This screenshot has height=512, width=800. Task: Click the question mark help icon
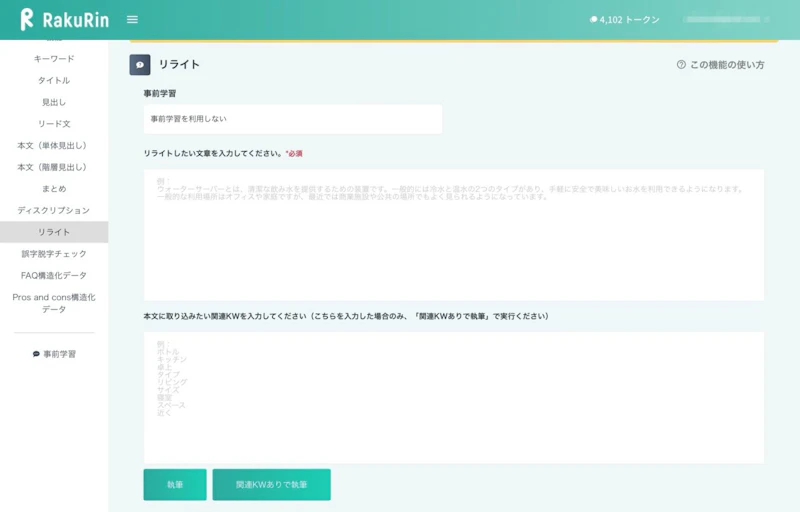(x=681, y=65)
